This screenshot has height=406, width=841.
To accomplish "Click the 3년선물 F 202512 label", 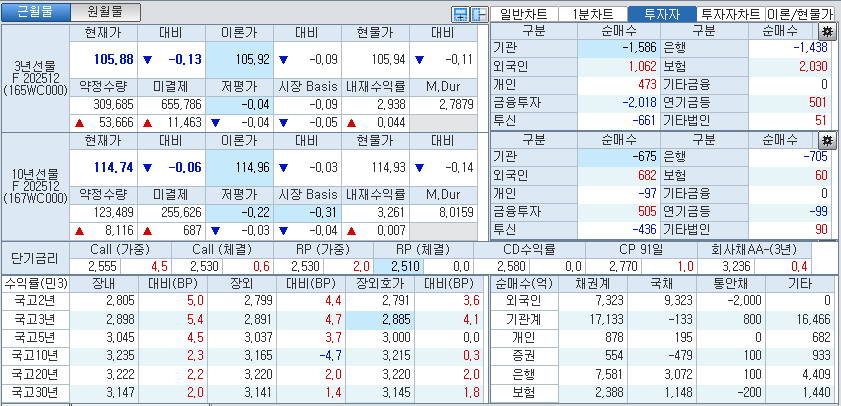I will point(35,79).
